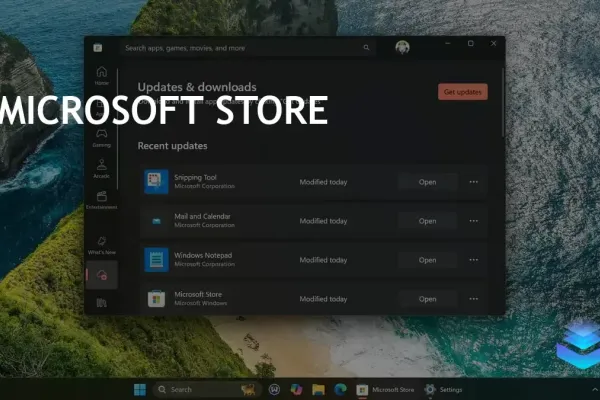600x400 pixels.
Task: Open Entertainment in the Store sidebar
Action: click(101, 199)
